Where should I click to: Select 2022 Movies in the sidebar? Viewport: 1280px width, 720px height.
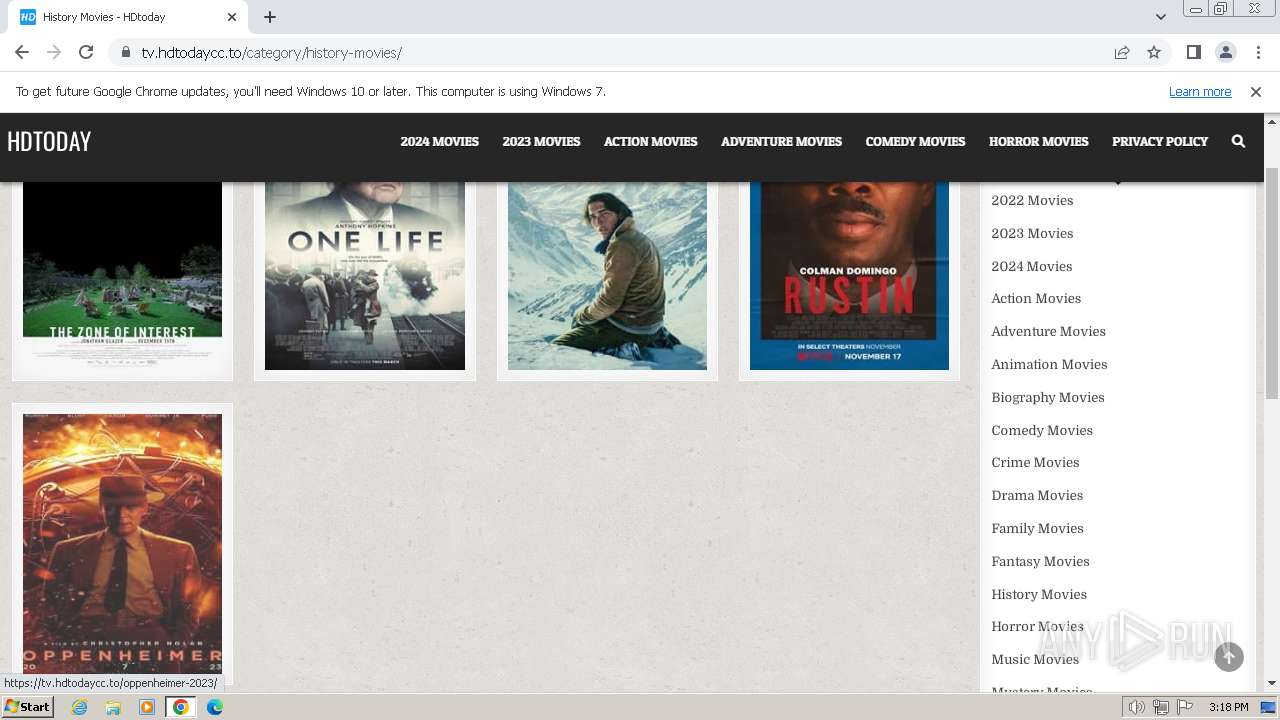(x=1032, y=200)
